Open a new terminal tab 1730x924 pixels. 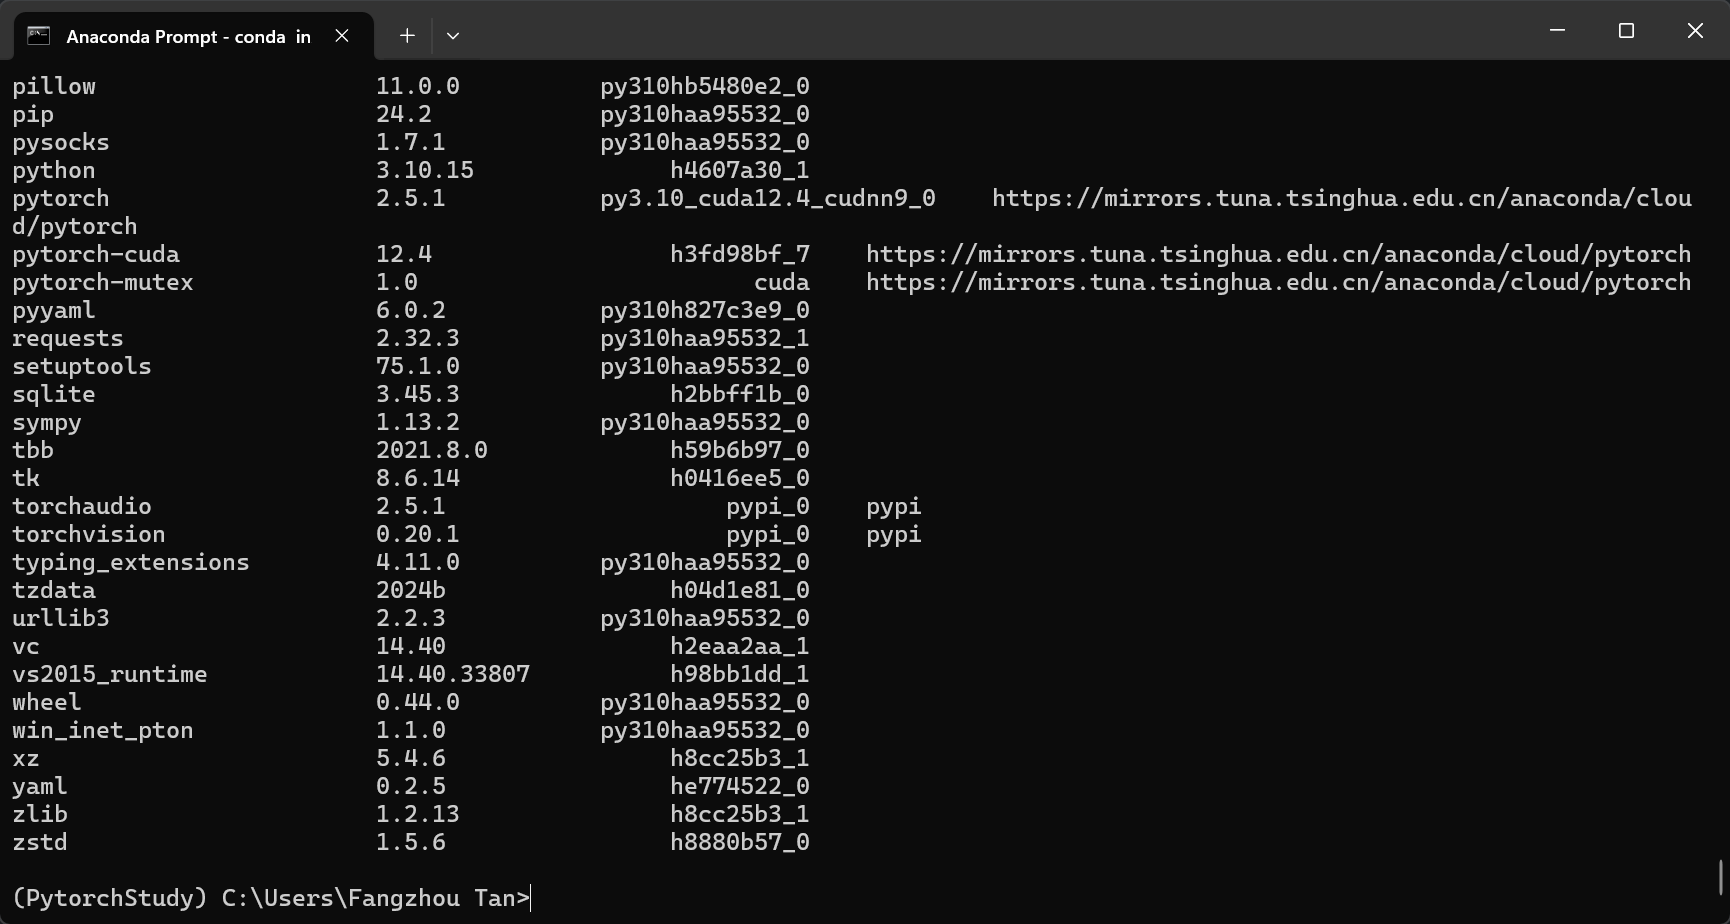[x=407, y=36]
